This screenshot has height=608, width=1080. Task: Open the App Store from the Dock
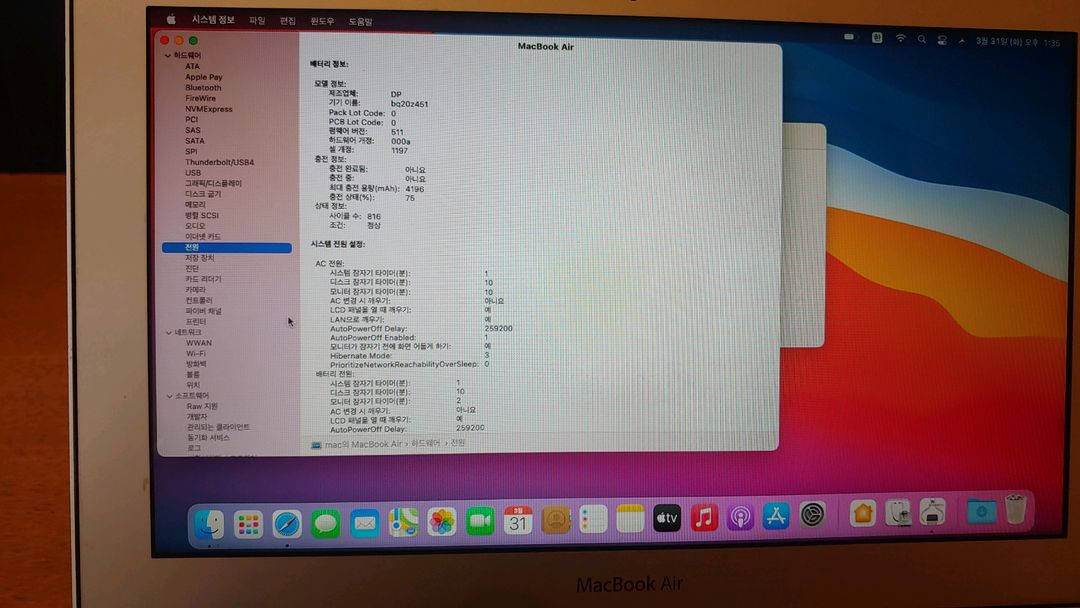pos(775,518)
